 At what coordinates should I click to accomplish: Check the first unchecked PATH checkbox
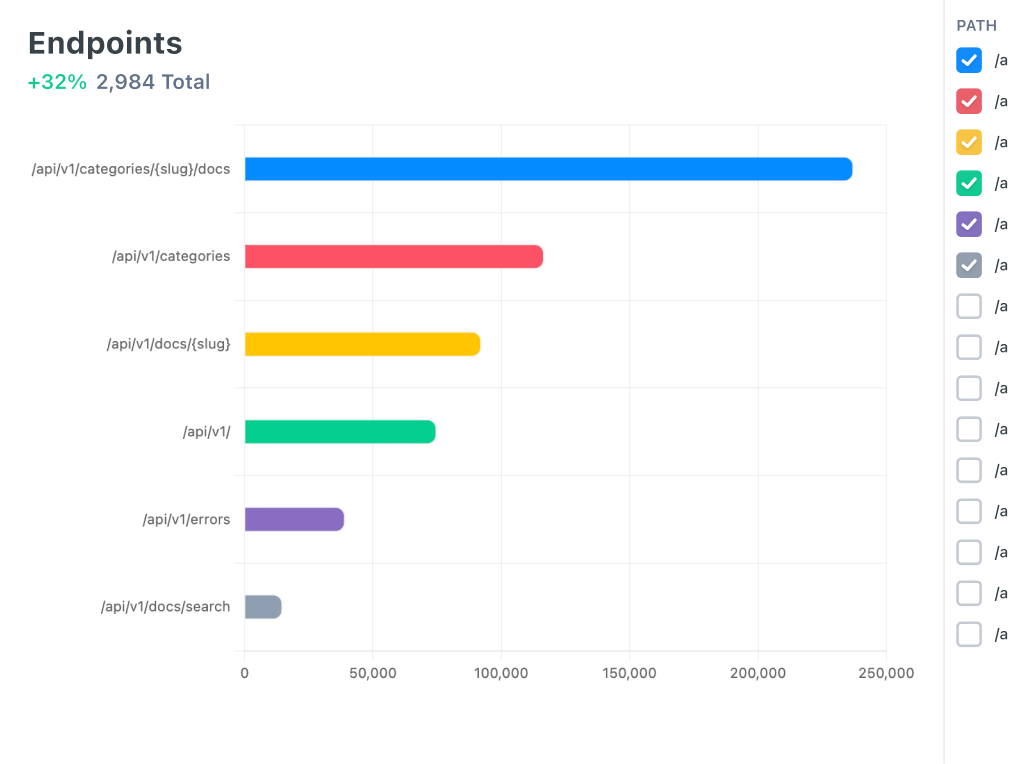pyautogui.click(x=969, y=307)
